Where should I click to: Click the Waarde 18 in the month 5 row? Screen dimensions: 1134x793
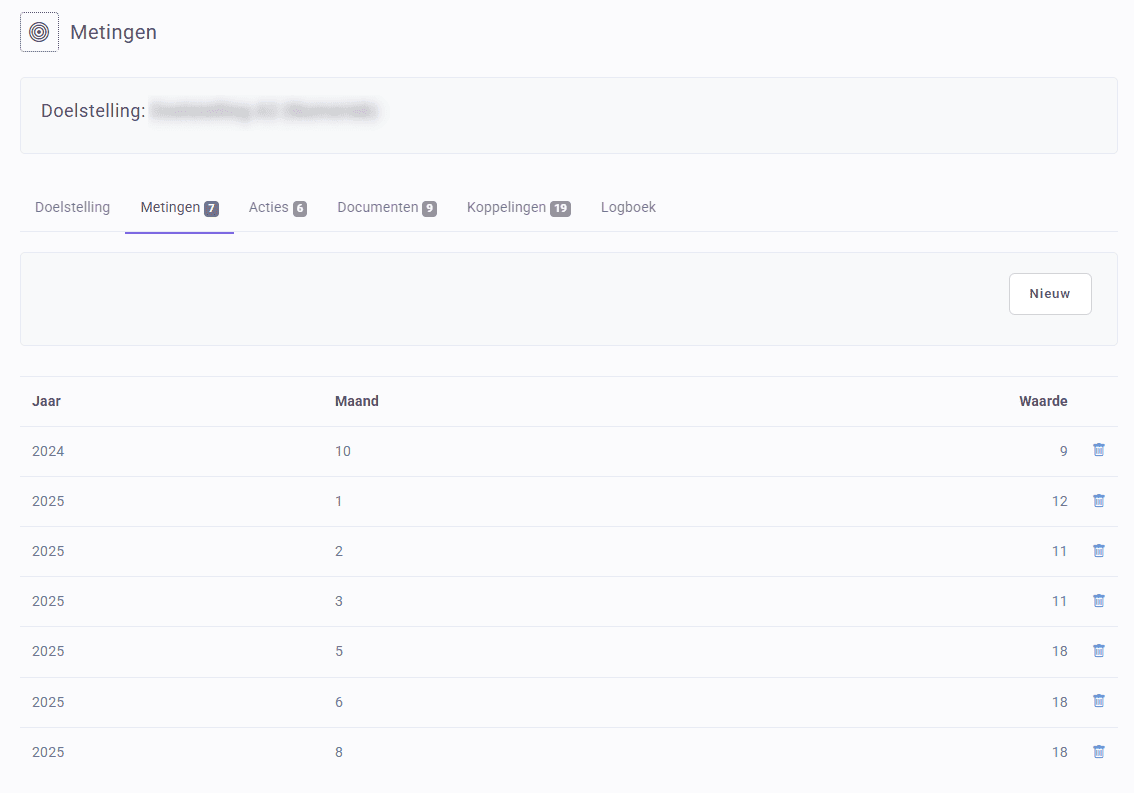tap(1060, 651)
